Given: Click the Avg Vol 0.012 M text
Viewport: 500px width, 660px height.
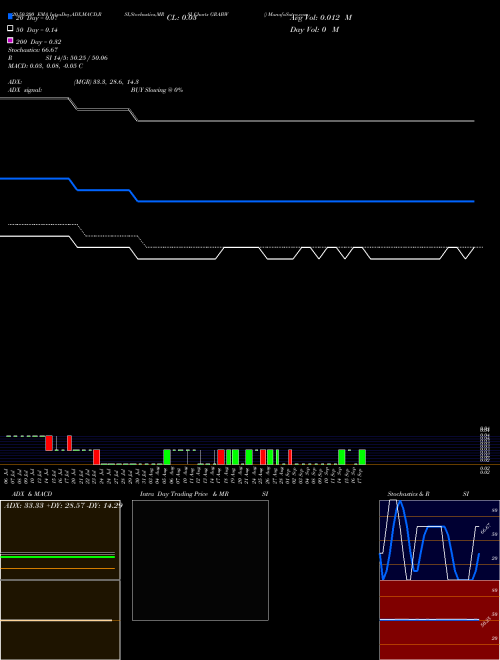Looking at the screenshot, I should click(x=320, y=18).
